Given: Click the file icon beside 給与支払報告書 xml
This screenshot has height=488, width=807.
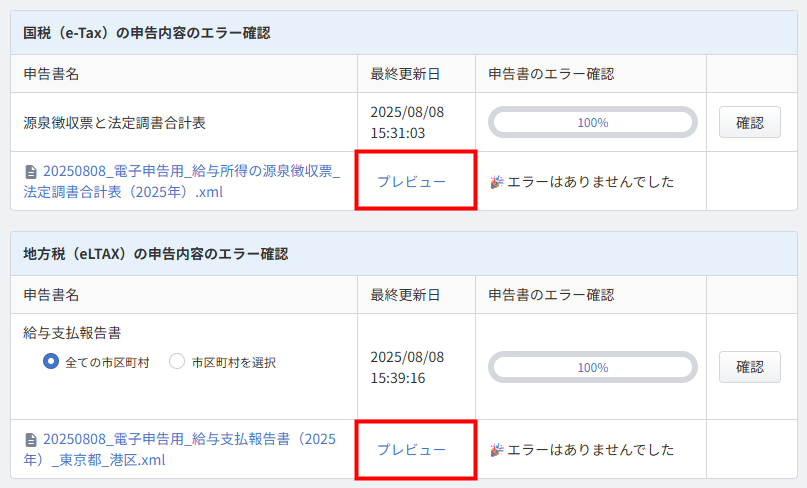Looking at the screenshot, I should (31, 440).
